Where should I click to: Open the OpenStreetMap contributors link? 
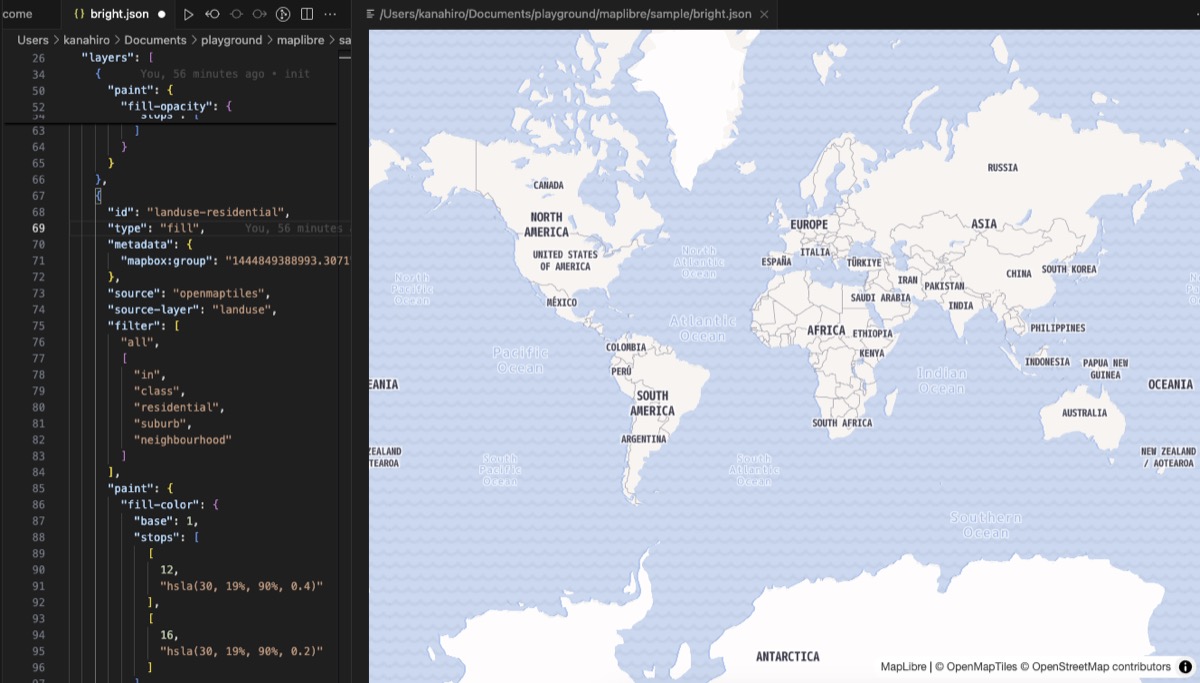1096,667
